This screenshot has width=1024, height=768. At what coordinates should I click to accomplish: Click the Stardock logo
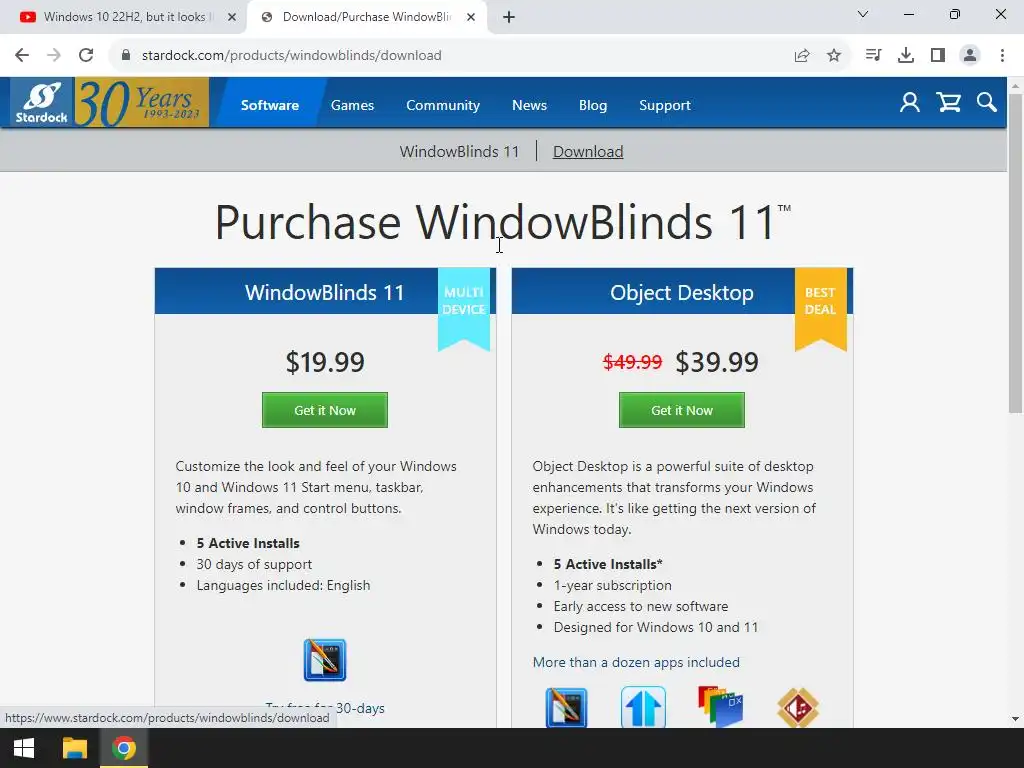point(41,103)
